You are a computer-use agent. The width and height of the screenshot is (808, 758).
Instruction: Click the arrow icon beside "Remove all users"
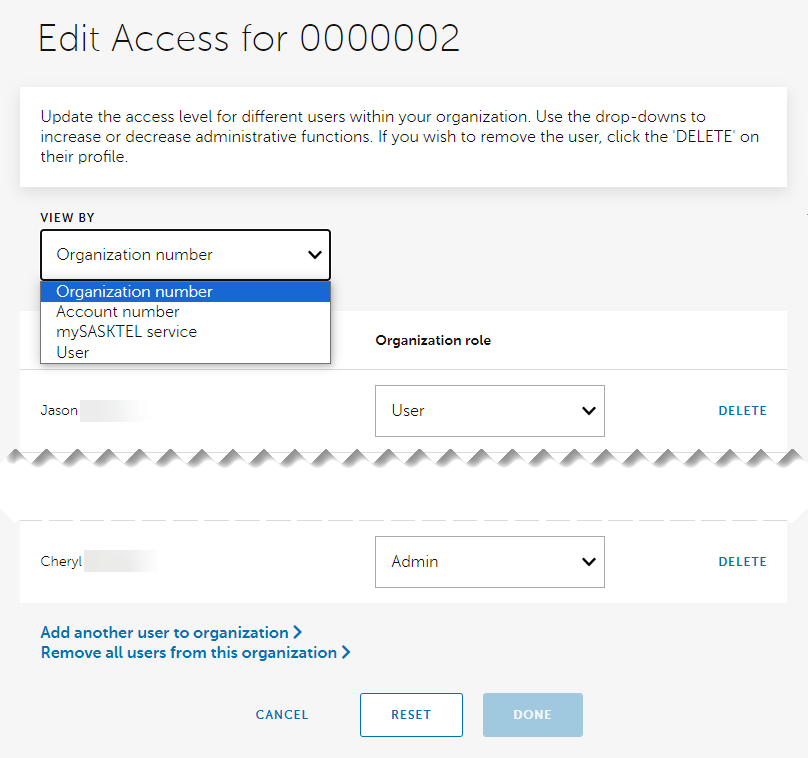tap(346, 652)
